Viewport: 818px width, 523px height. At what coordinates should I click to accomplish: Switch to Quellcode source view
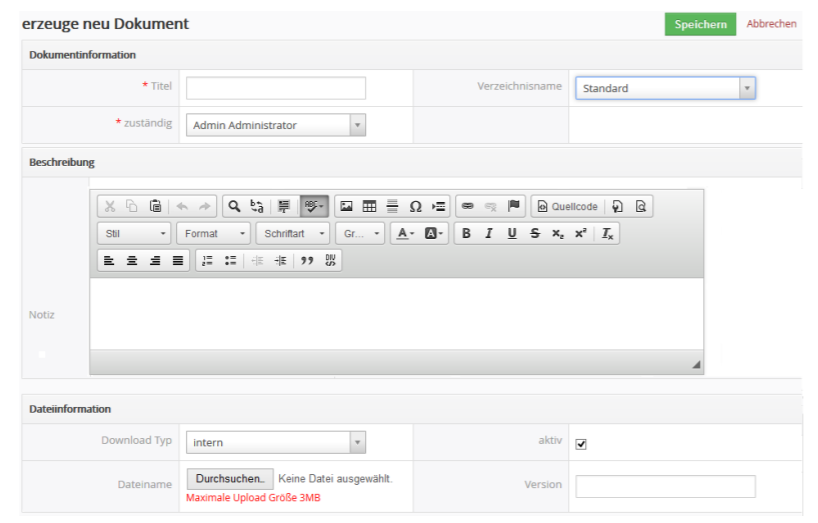(567, 206)
